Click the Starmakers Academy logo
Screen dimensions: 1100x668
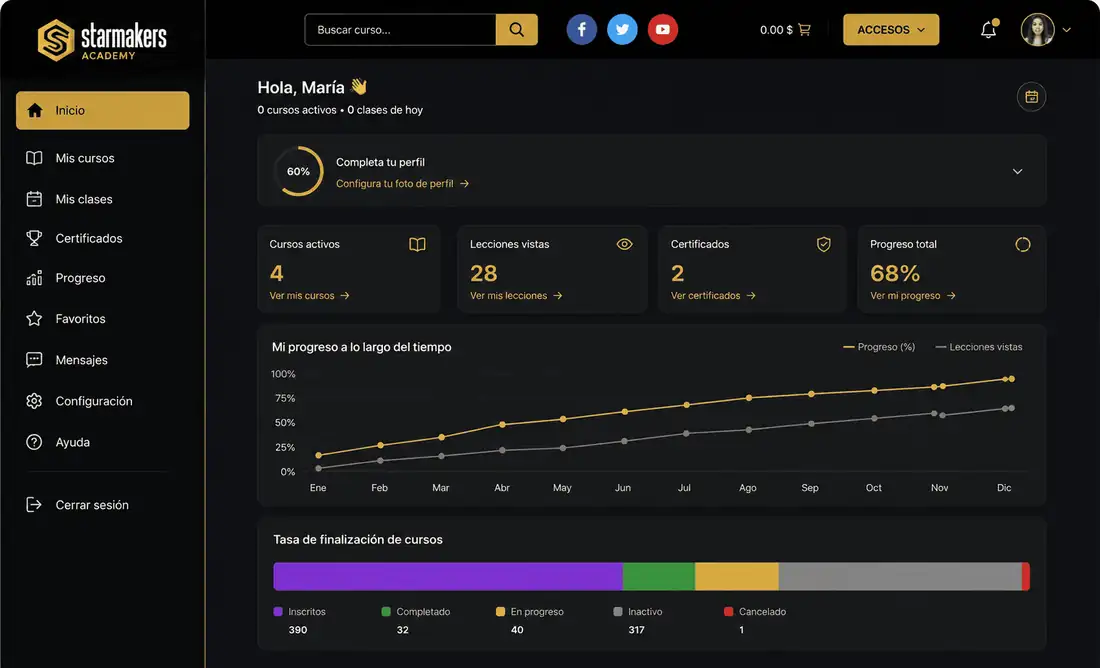102,39
